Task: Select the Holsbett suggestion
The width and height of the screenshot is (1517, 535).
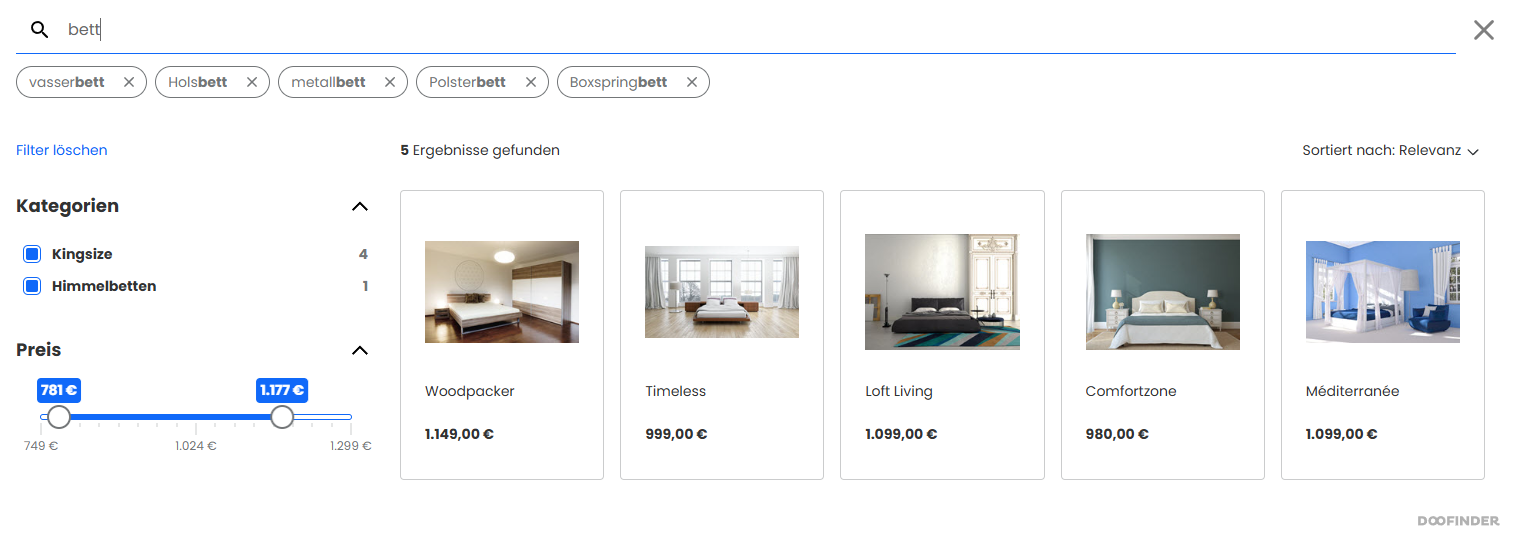Action: click(x=198, y=82)
